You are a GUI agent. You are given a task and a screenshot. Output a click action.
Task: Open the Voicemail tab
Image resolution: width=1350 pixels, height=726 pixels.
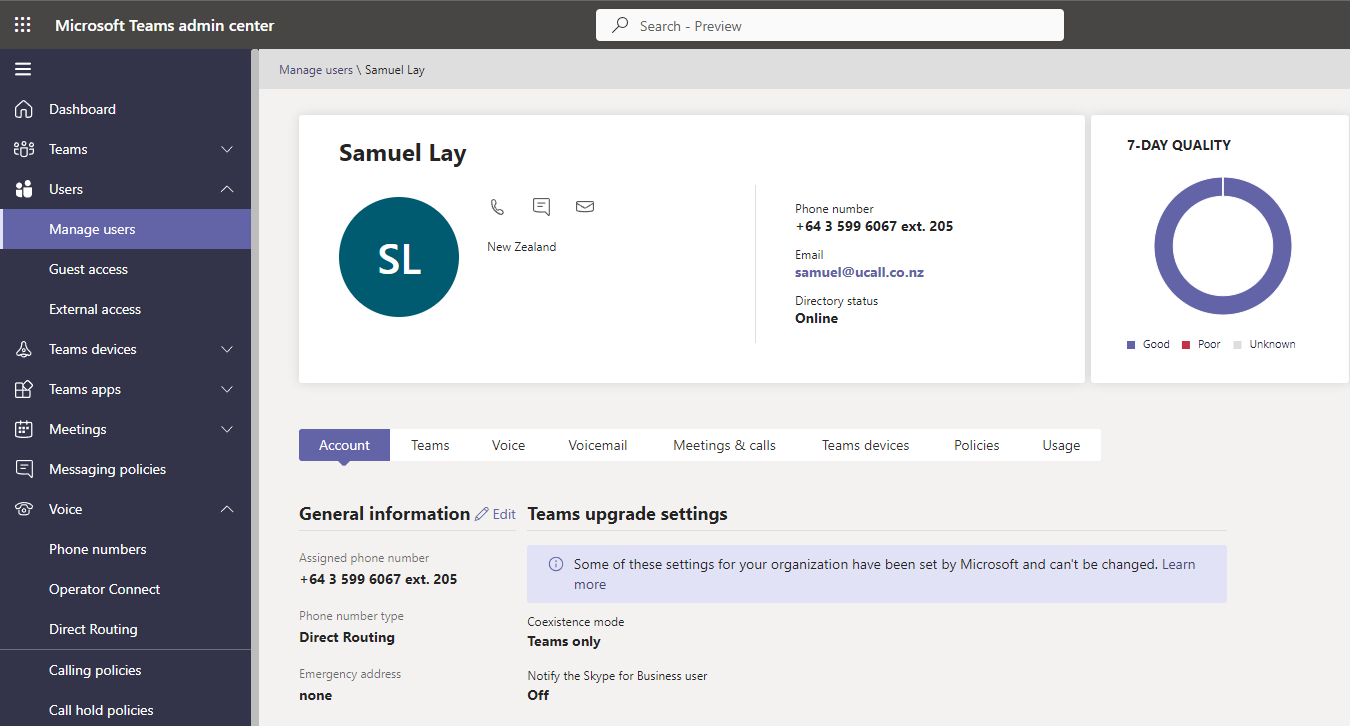598,445
